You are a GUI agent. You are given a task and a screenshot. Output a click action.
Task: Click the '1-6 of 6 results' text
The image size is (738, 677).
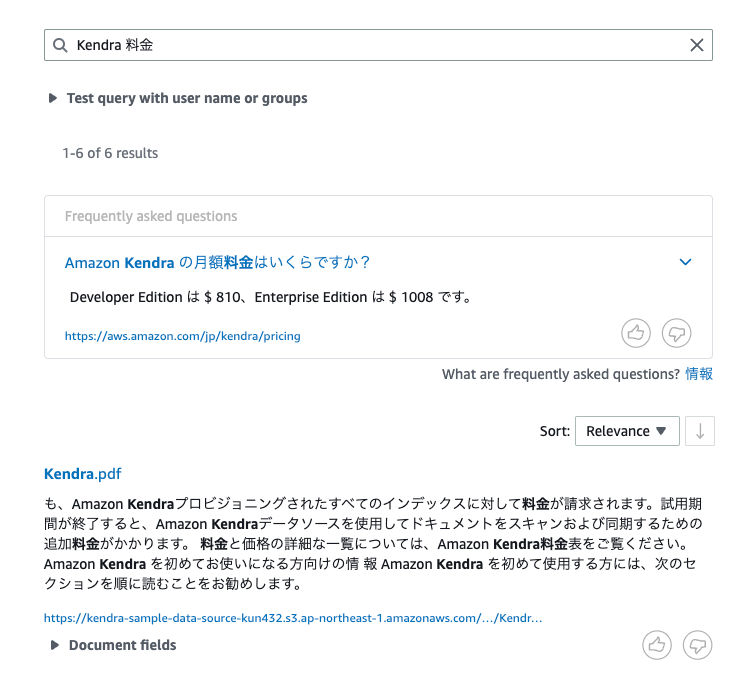pyautogui.click(x=110, y=153)
